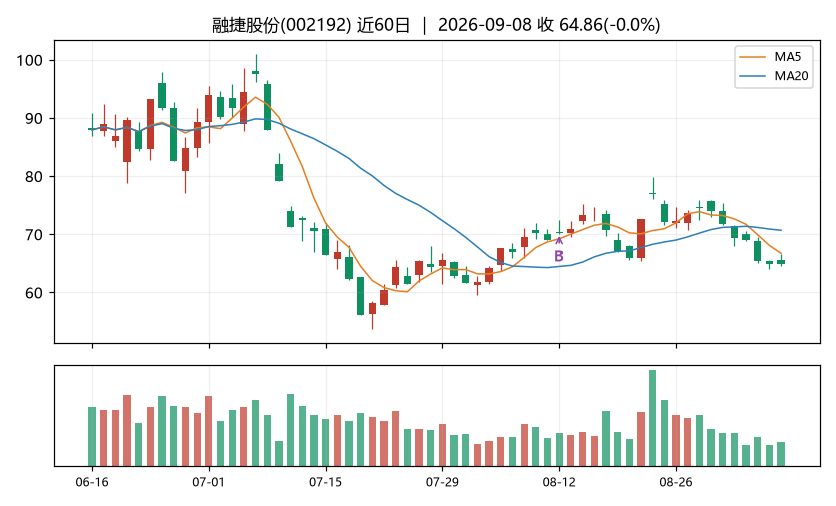Screen dimensions: 836x506
Task: Click the blue MA20 legend line swatch
Action: point(752,76)
